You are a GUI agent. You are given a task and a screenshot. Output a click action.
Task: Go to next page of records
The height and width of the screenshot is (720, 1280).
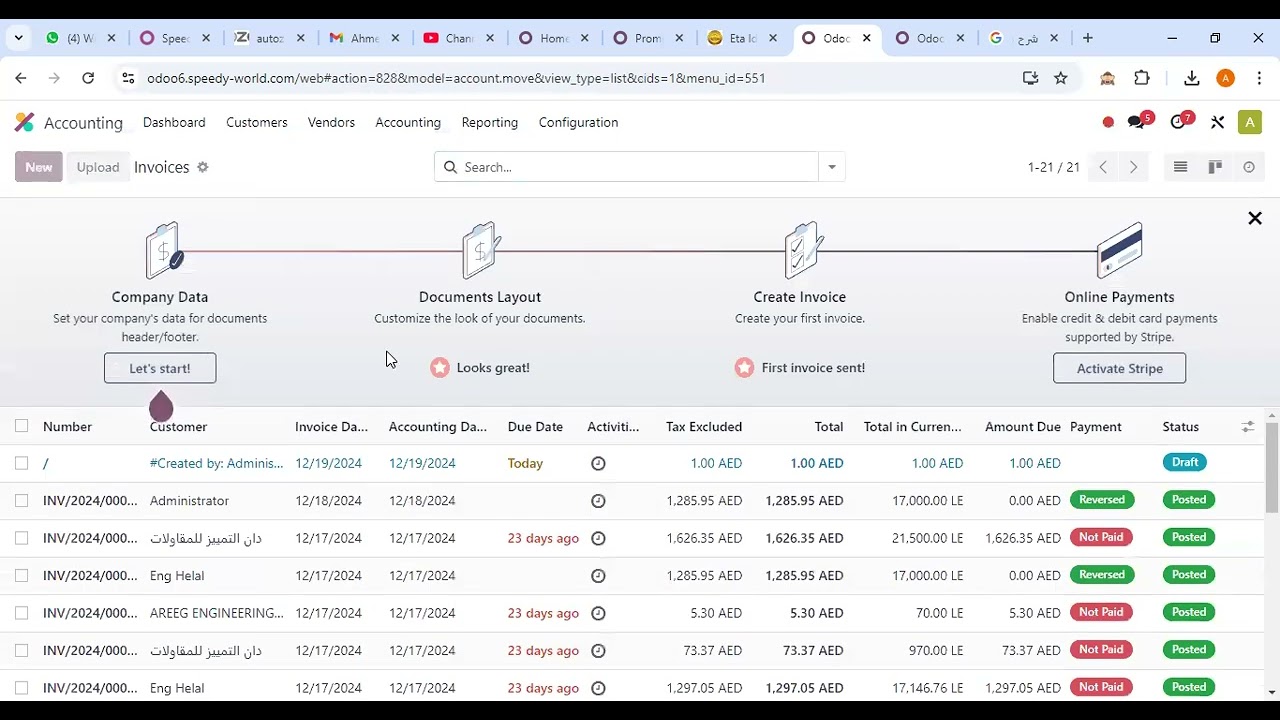coord(1133,167)
